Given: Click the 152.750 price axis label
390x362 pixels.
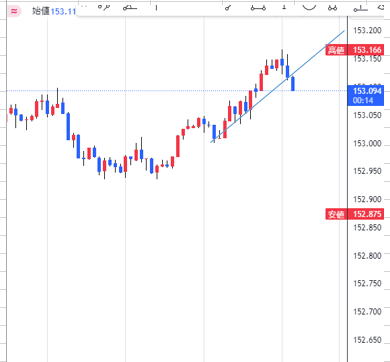Looking at the screenshot, I should tap(367, 283).
